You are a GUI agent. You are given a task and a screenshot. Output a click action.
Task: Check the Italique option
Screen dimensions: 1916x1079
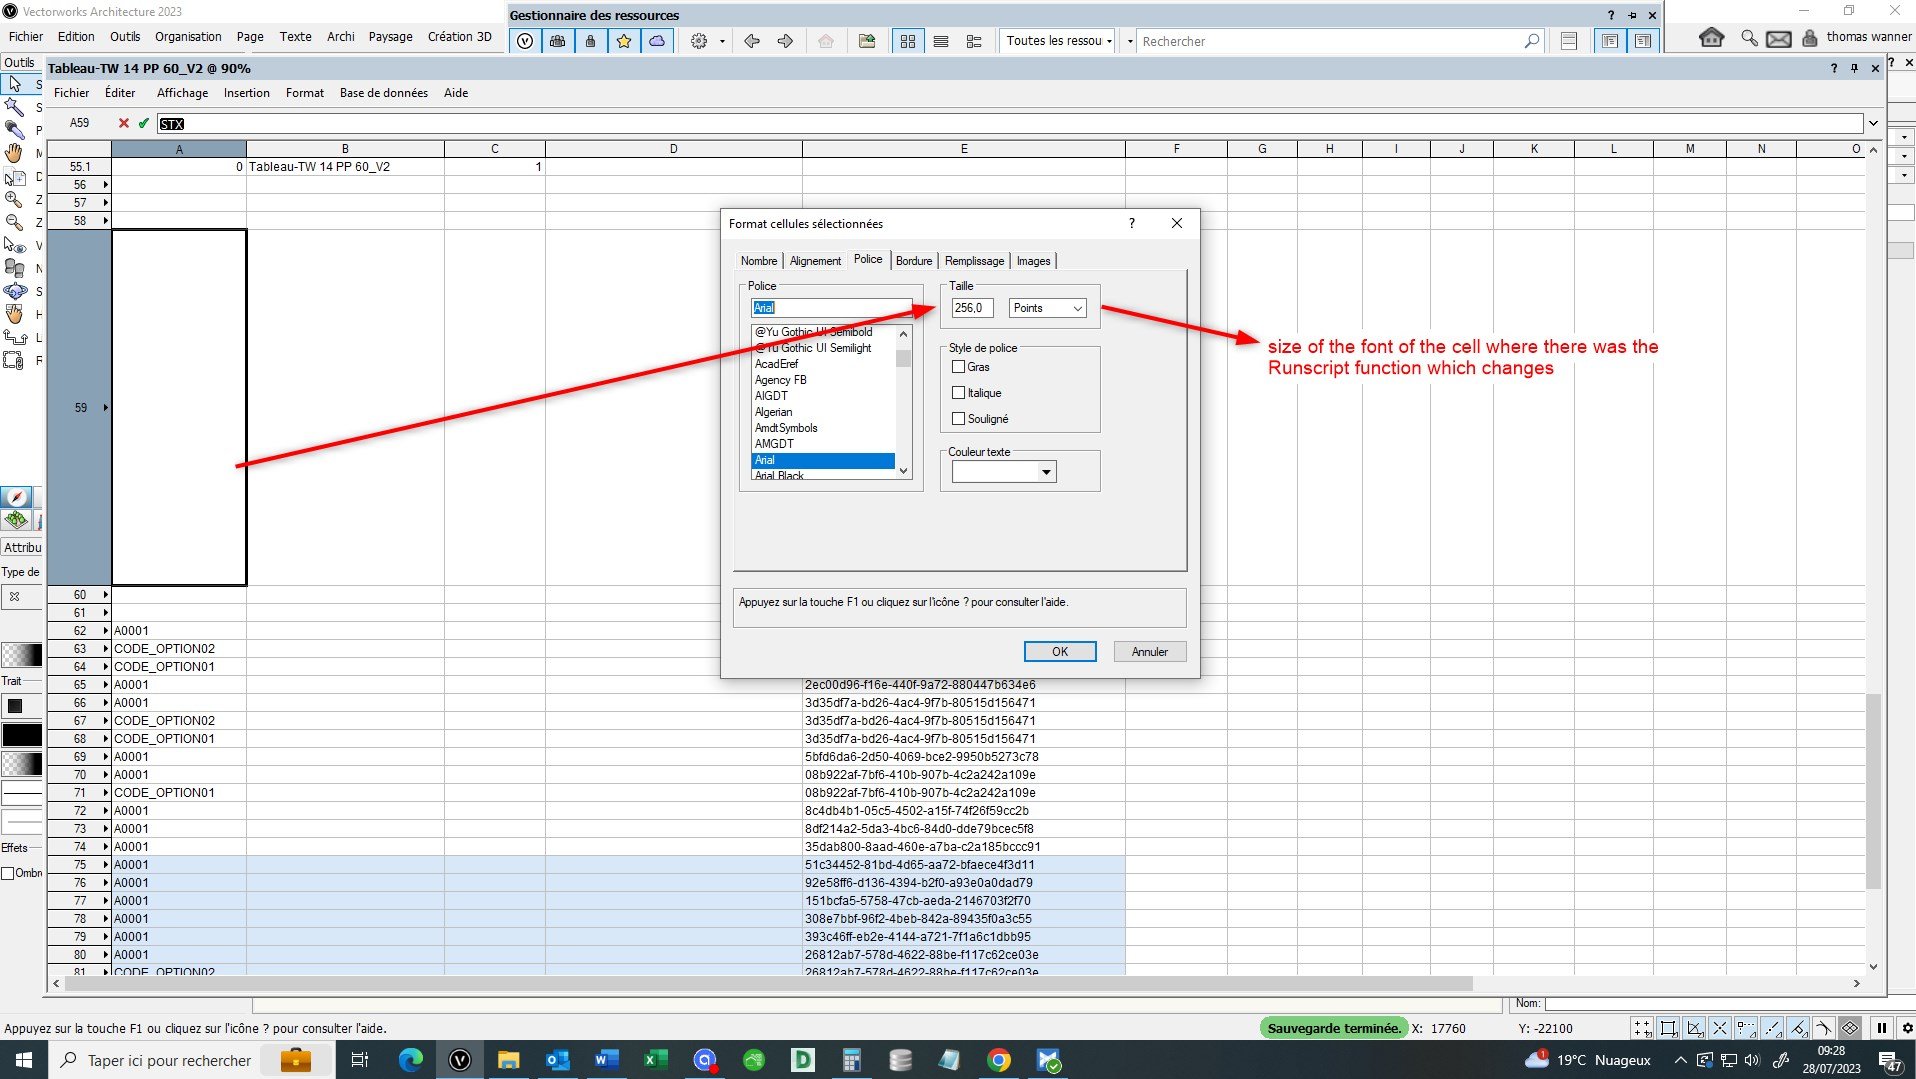(959, 393)
